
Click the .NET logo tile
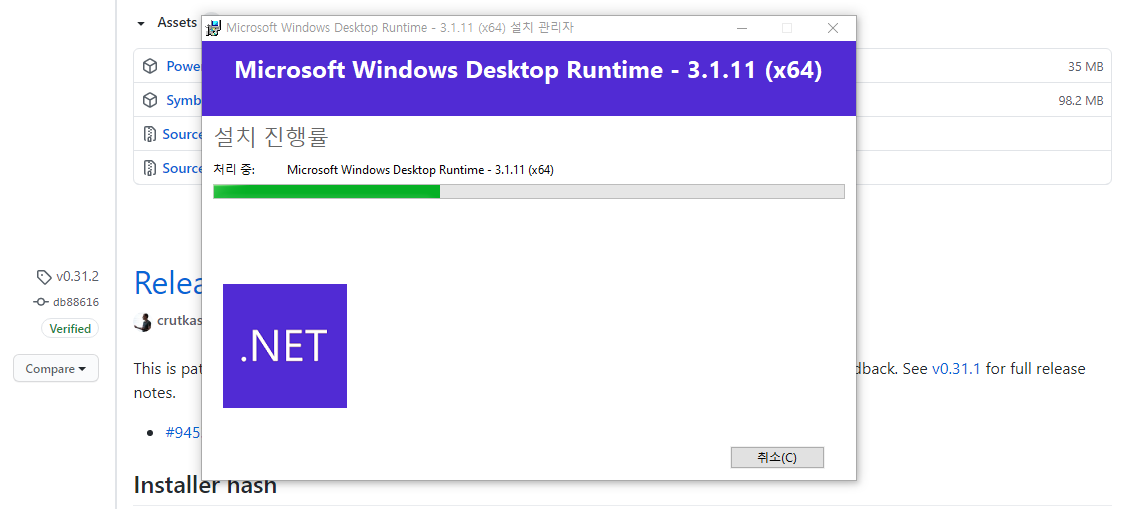[285, 346]
